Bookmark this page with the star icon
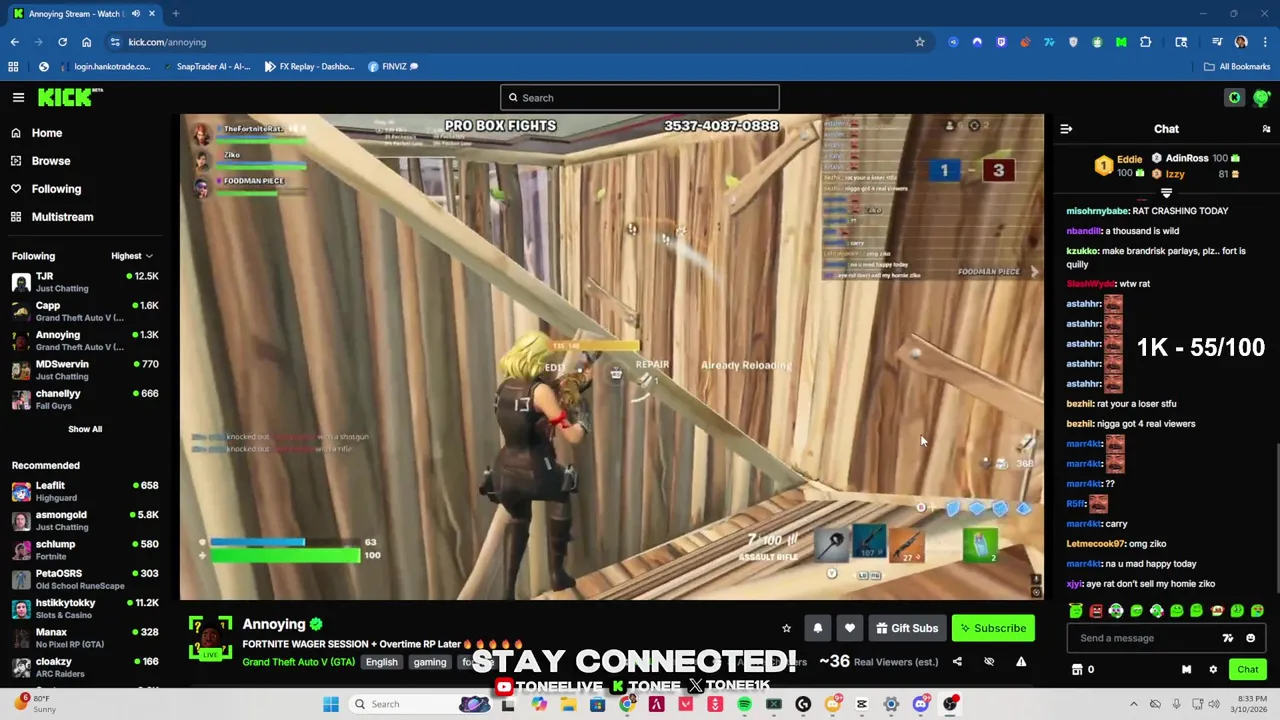Viewport: 1280px width, 720px height. click(x=919, y=42)
